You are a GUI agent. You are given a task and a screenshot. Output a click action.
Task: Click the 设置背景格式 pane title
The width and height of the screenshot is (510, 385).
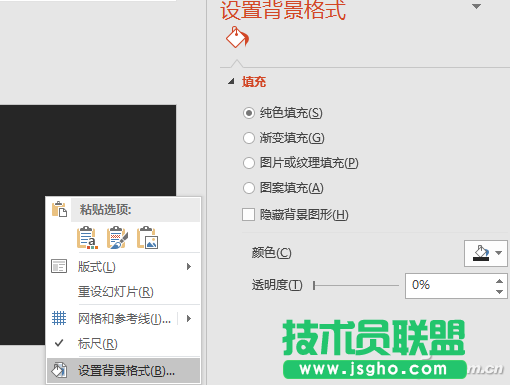coord(283,10)
